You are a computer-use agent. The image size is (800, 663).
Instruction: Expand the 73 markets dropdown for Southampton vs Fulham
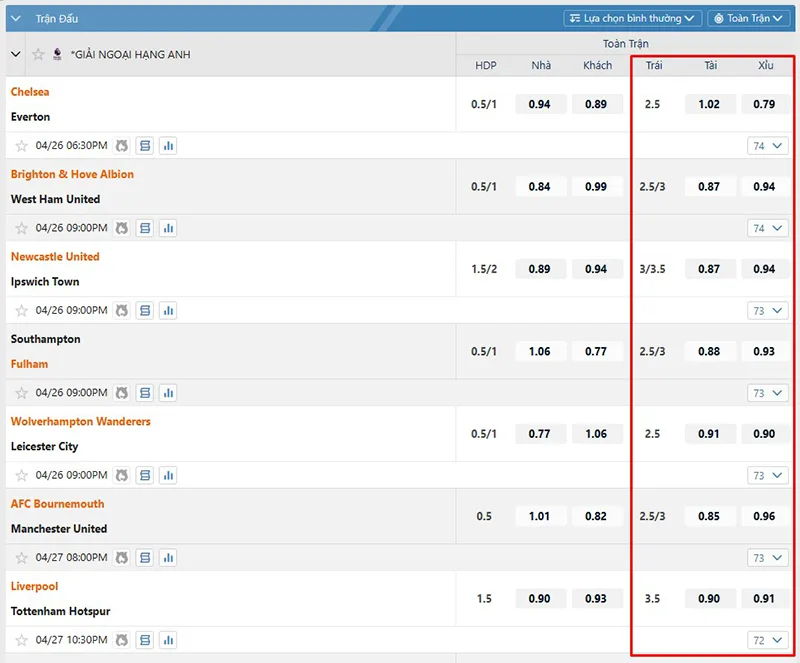(x=768, y=393)
